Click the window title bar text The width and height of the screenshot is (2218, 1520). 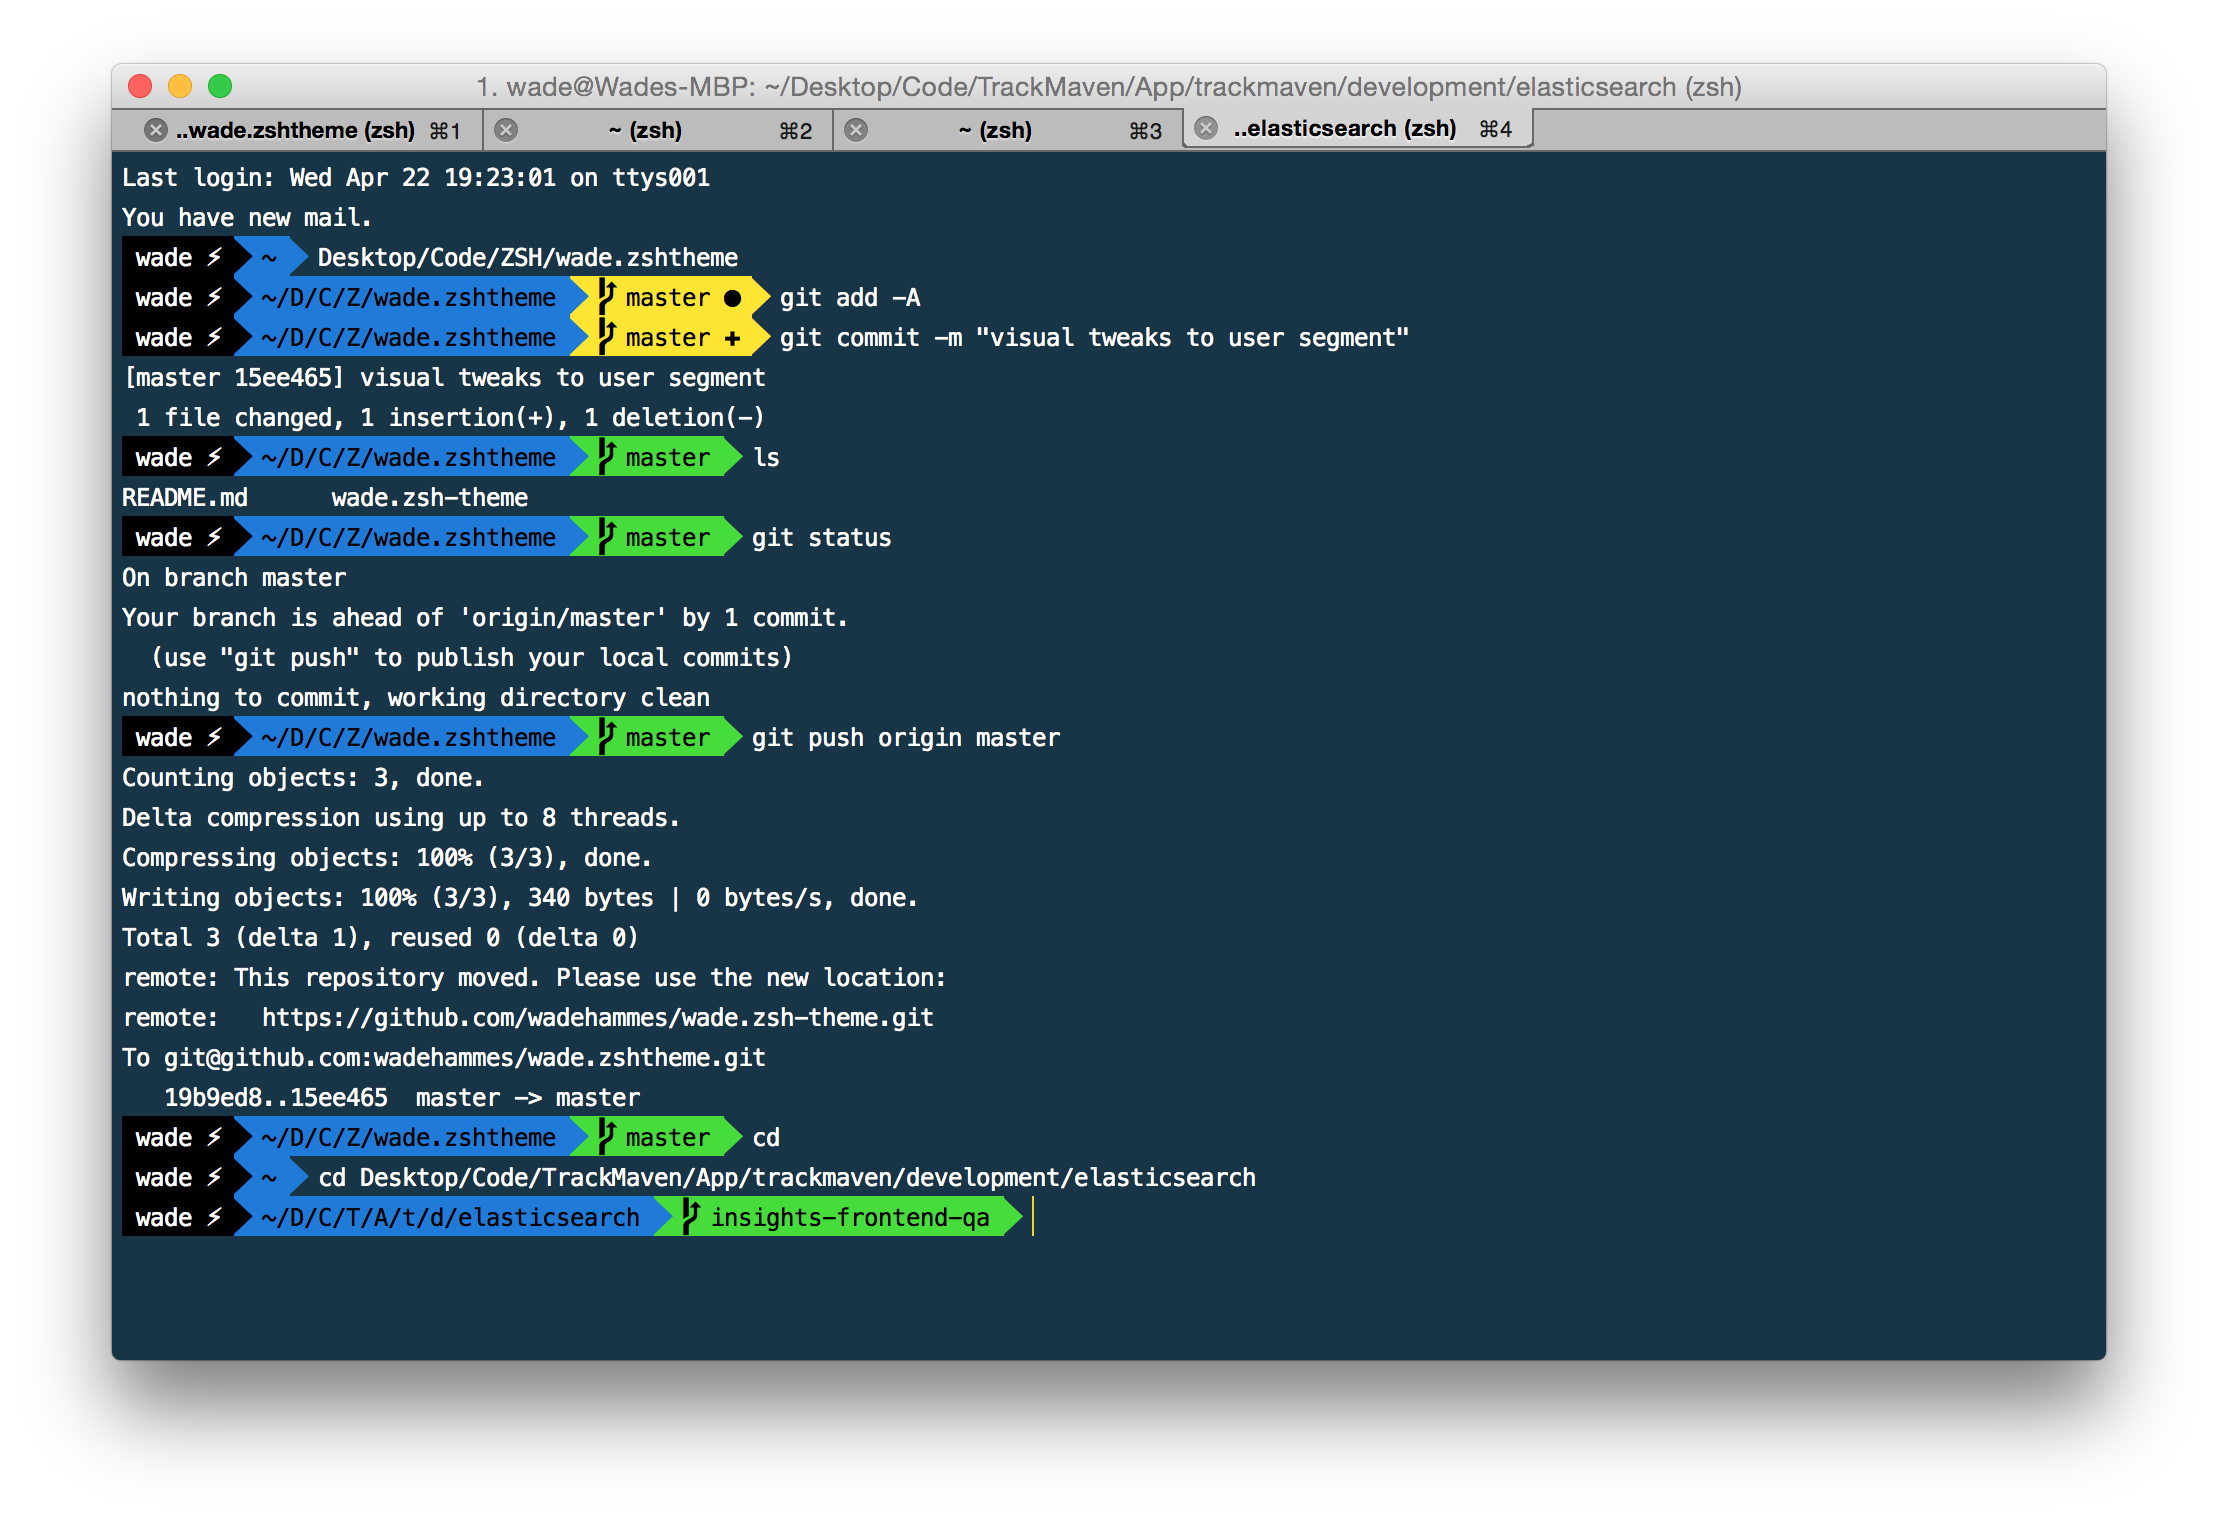1108,87
